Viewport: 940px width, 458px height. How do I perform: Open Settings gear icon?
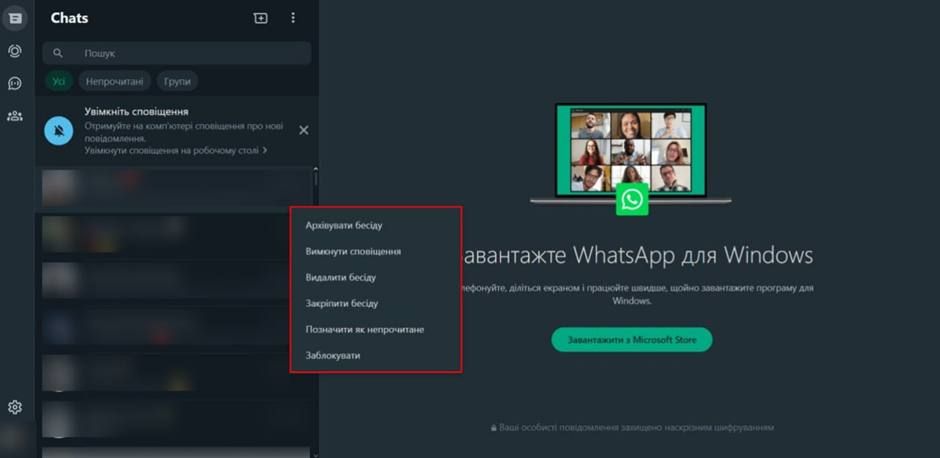[15, 407]
